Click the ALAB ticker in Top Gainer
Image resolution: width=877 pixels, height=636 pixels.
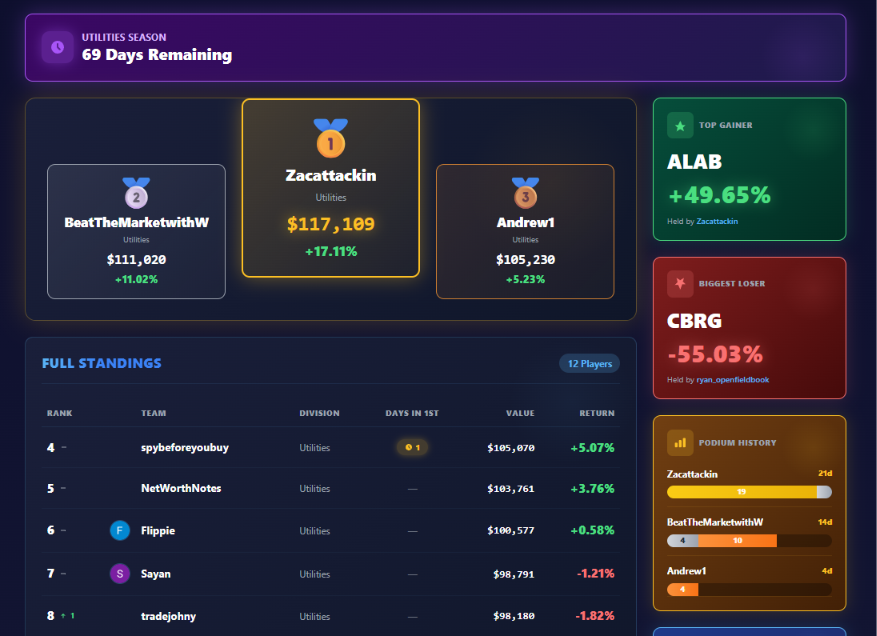[x=694, y=162]
